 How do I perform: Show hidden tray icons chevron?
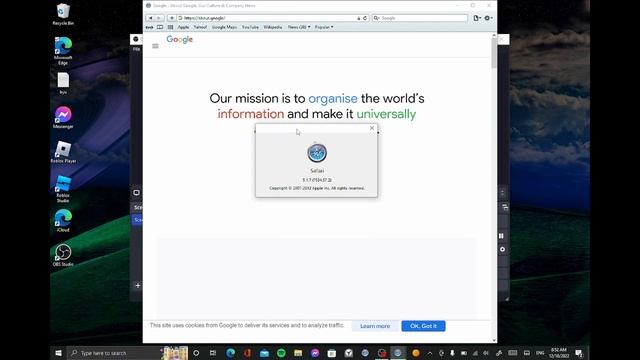tap(429, 353)
